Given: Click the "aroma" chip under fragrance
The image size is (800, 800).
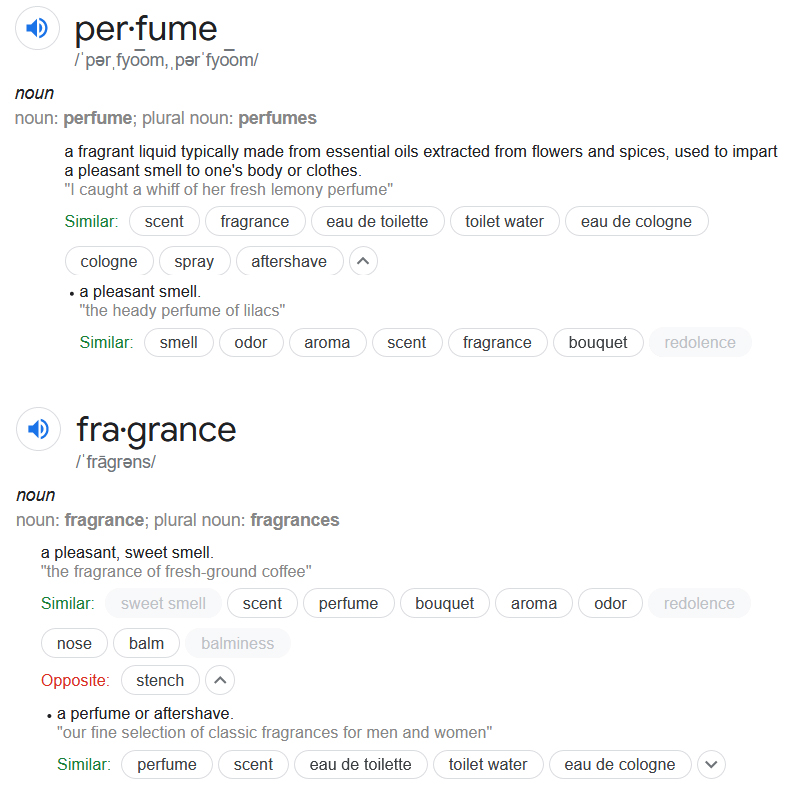Looking at the screenshot, I should (x=534, y=604).
